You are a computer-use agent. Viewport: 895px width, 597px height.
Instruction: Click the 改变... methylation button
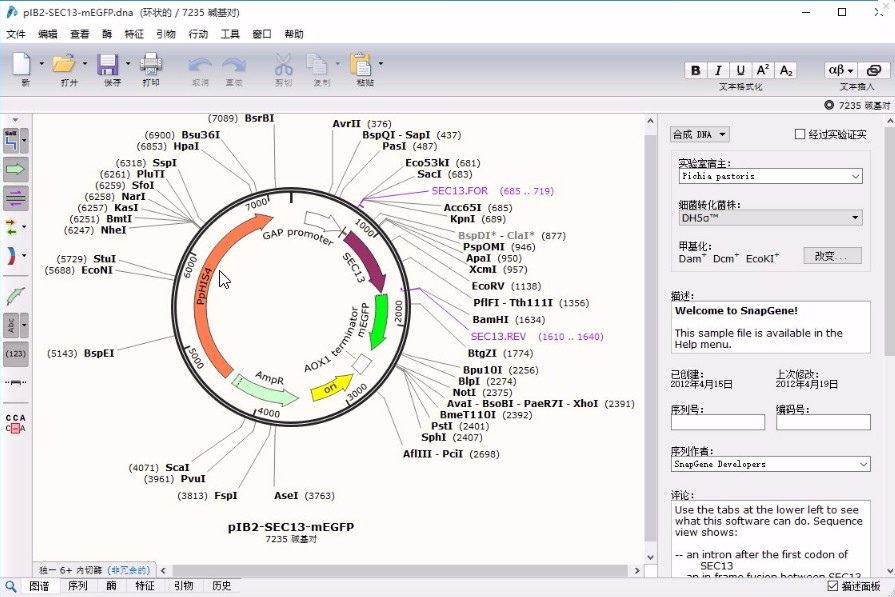(834, 256)
